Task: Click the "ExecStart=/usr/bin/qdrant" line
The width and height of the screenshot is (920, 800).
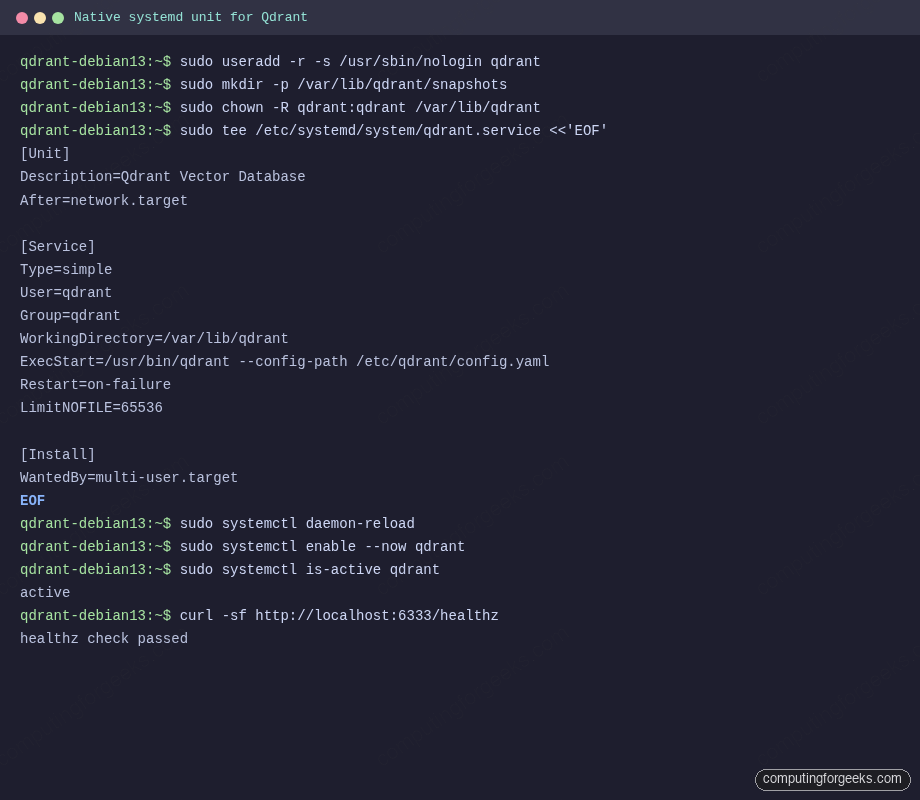Action: click(x=285, y=362)
